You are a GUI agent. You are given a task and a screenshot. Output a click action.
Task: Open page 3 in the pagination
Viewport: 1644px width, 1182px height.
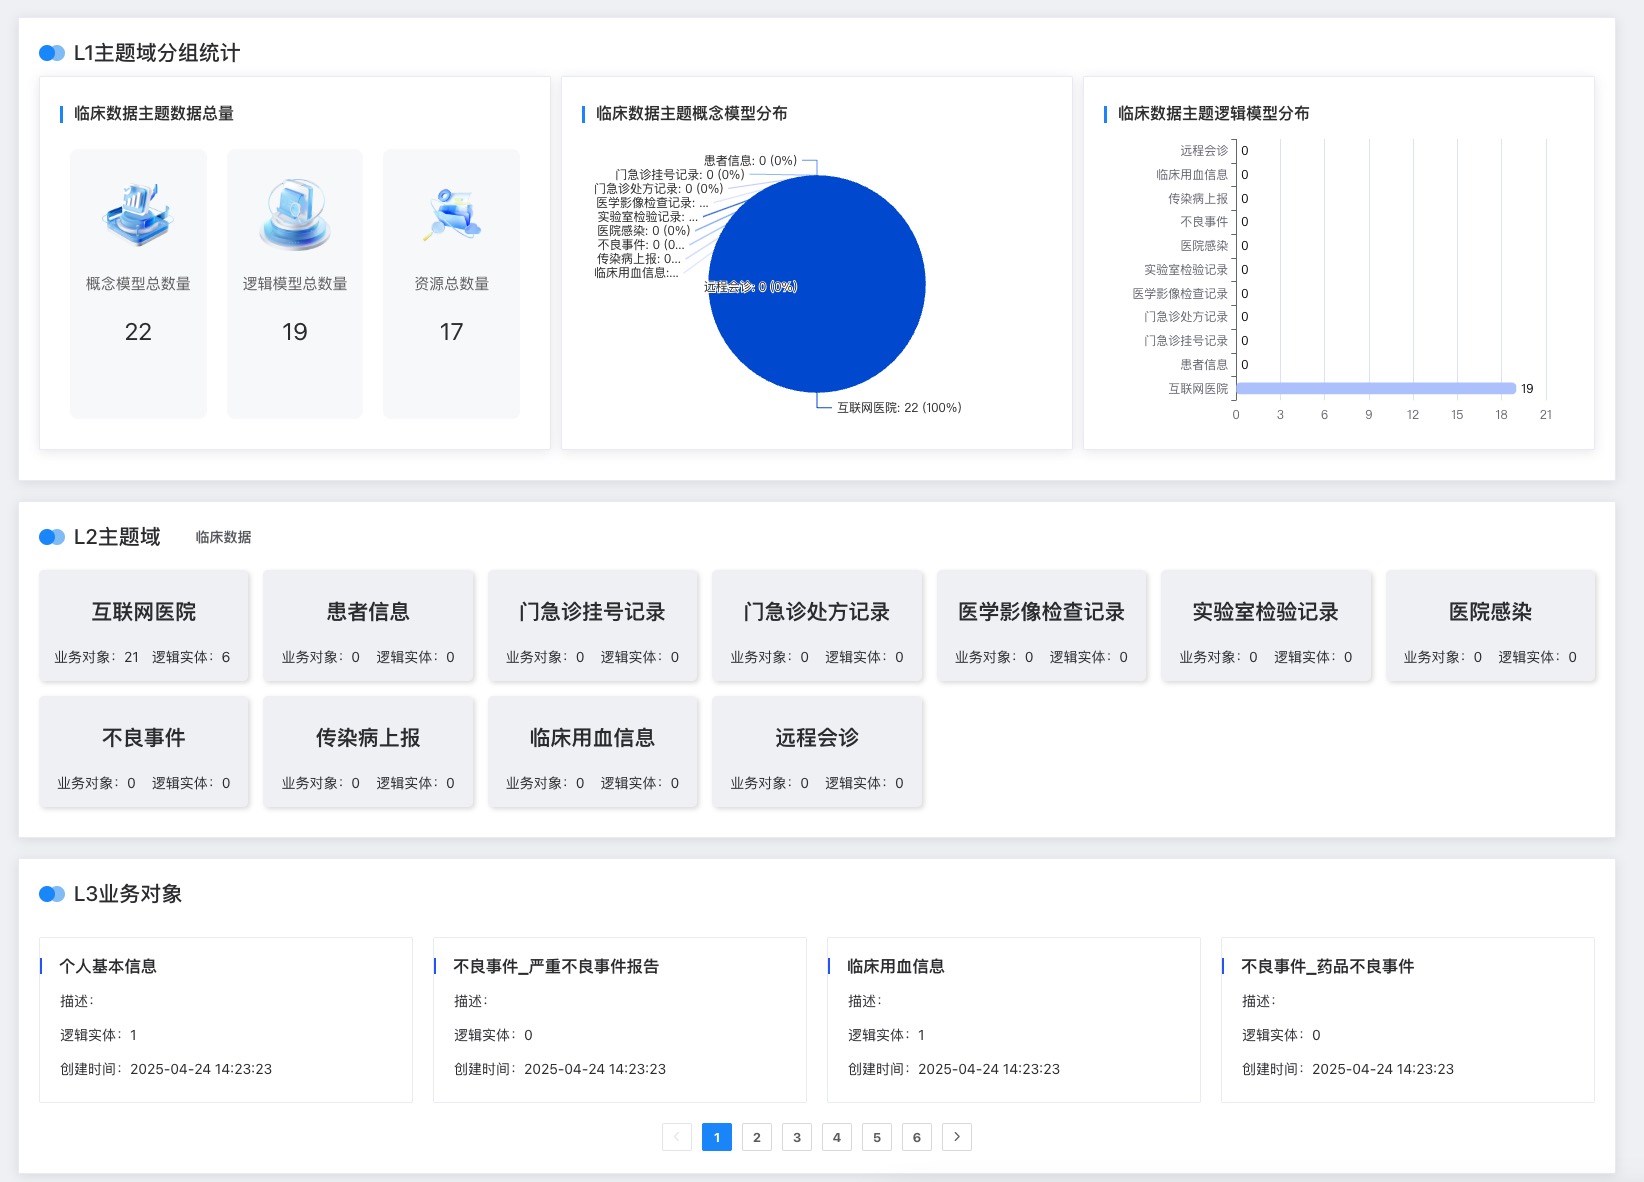point(797,1137)
